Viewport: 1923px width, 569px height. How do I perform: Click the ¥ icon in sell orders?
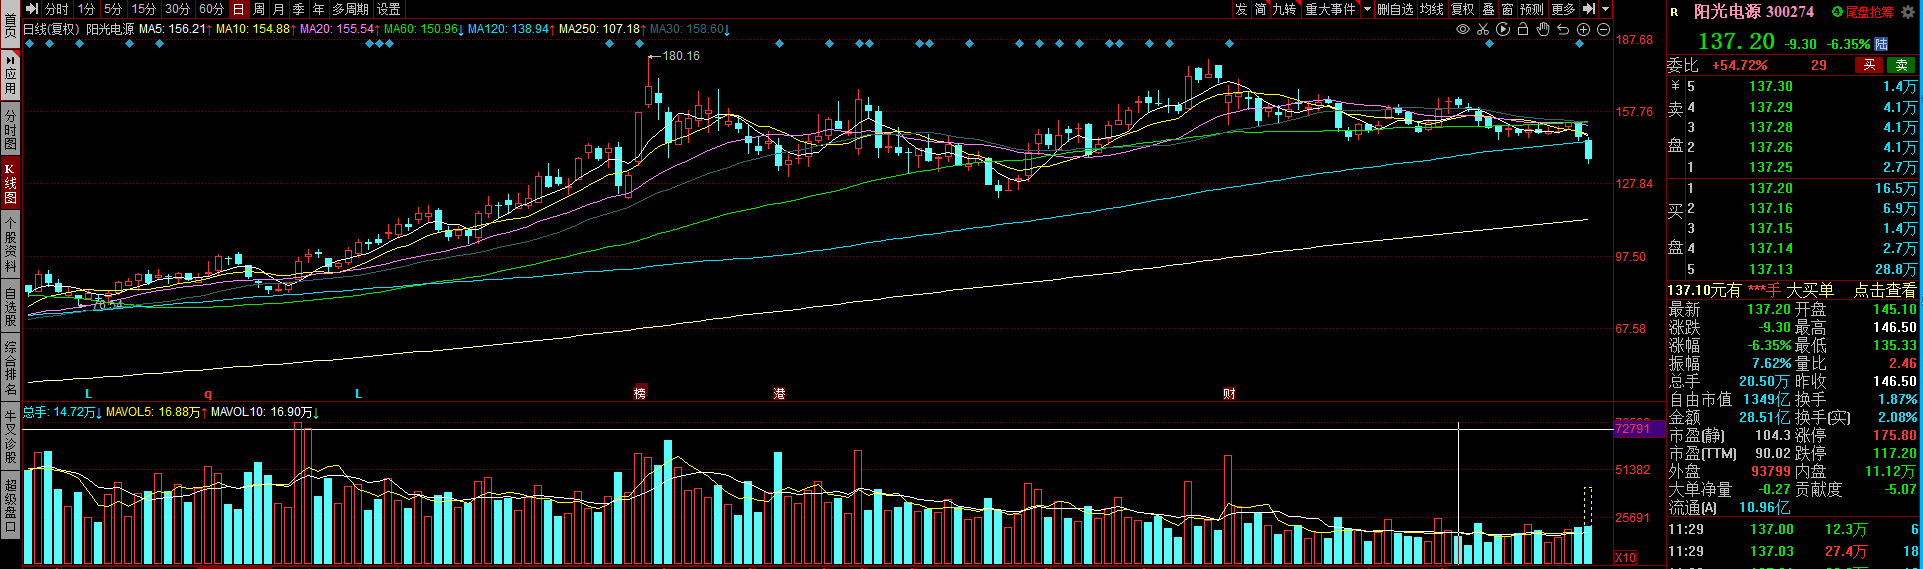point(1675,86)
